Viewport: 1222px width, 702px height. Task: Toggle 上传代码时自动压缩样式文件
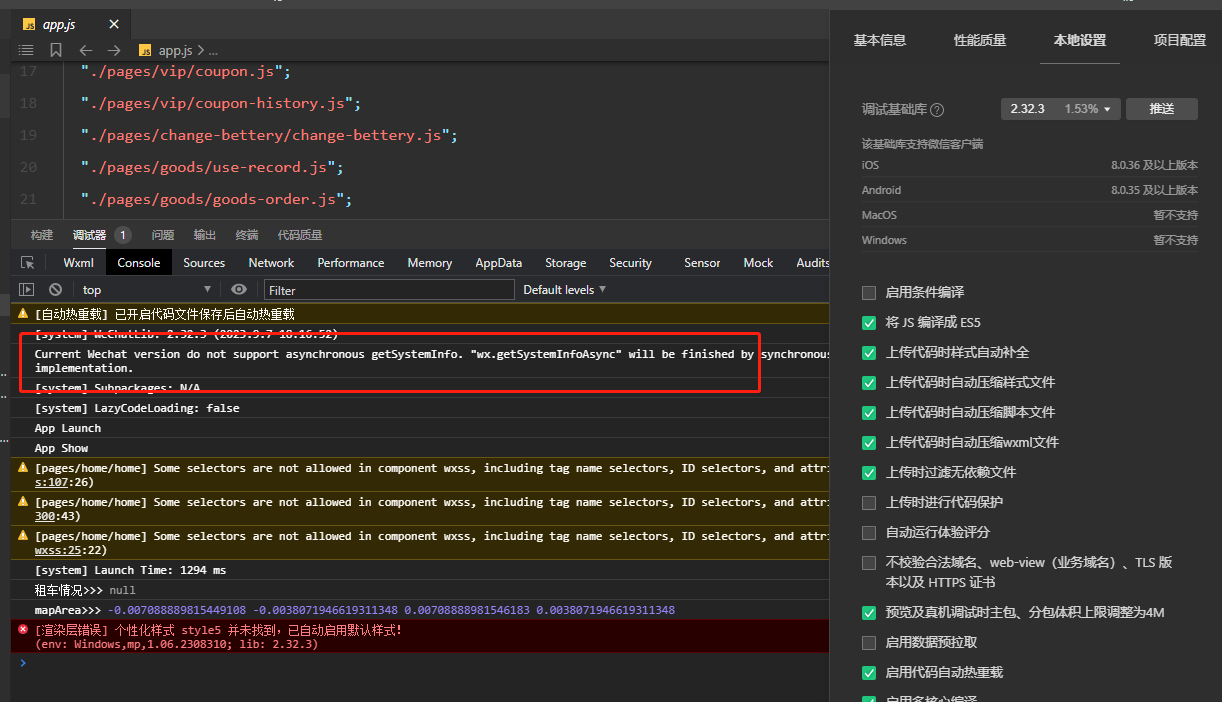(x=869, y=383)
